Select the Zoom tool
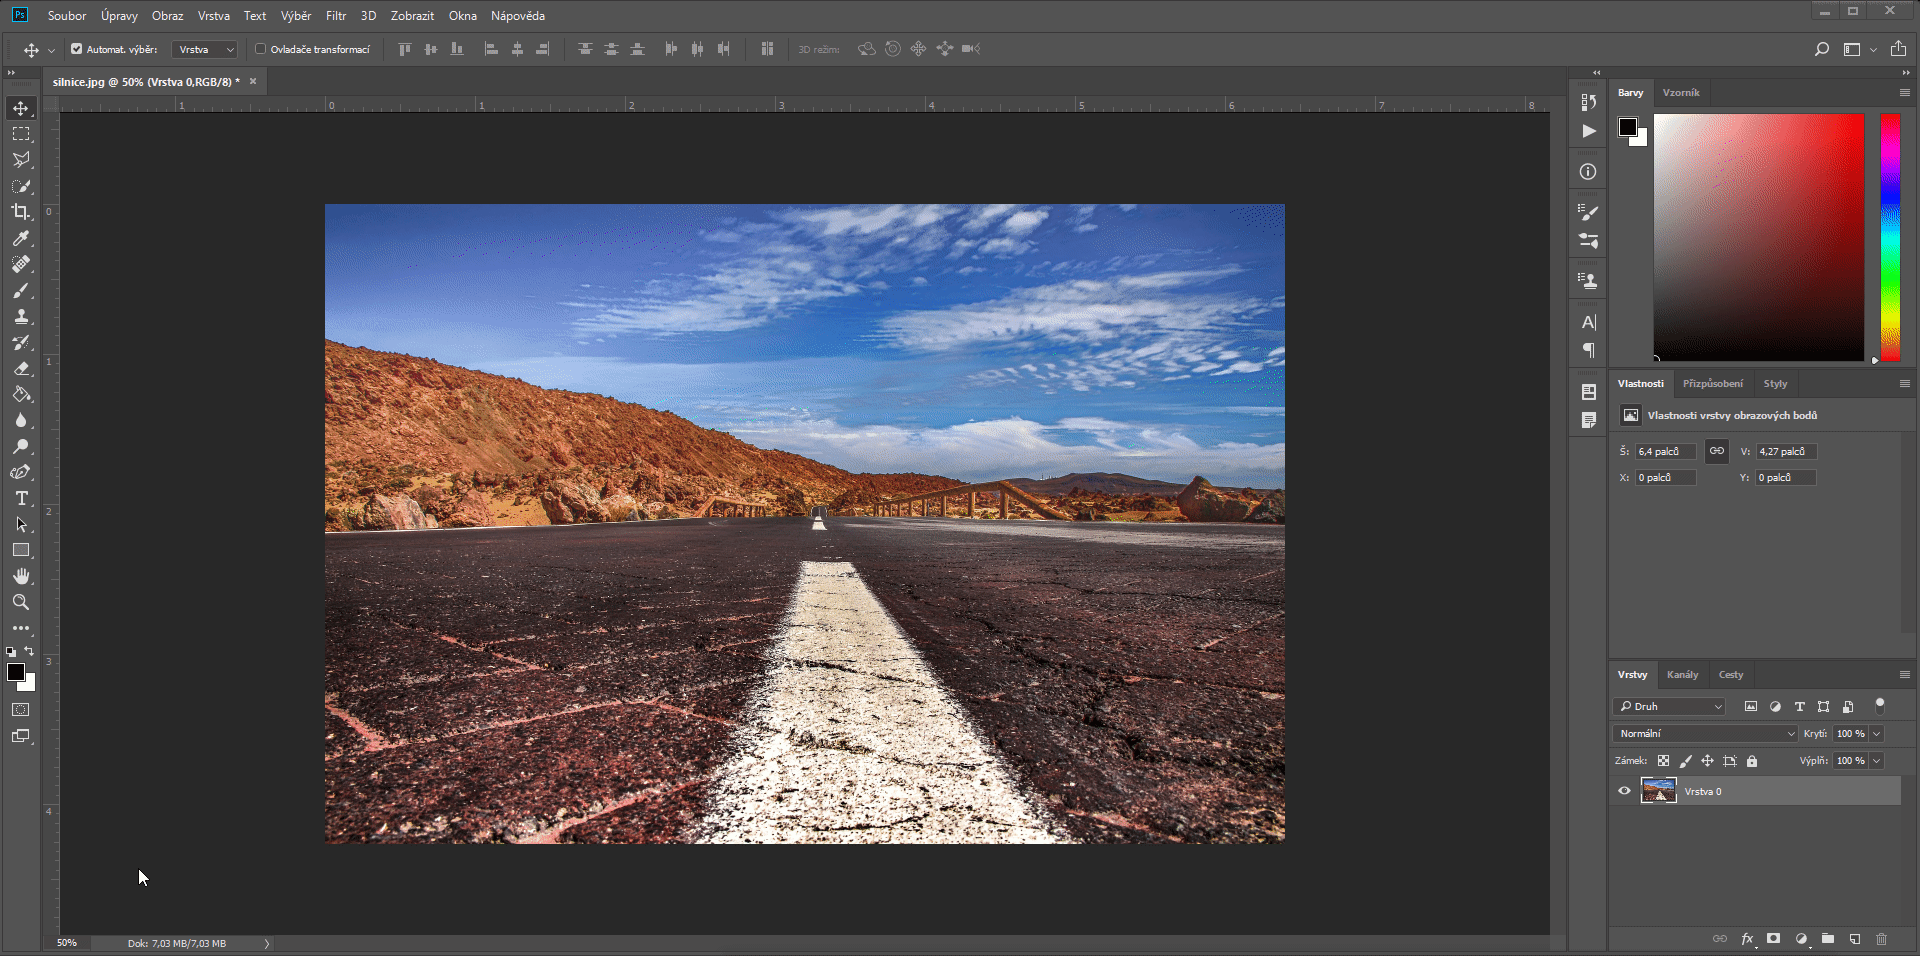 [21, 602]
